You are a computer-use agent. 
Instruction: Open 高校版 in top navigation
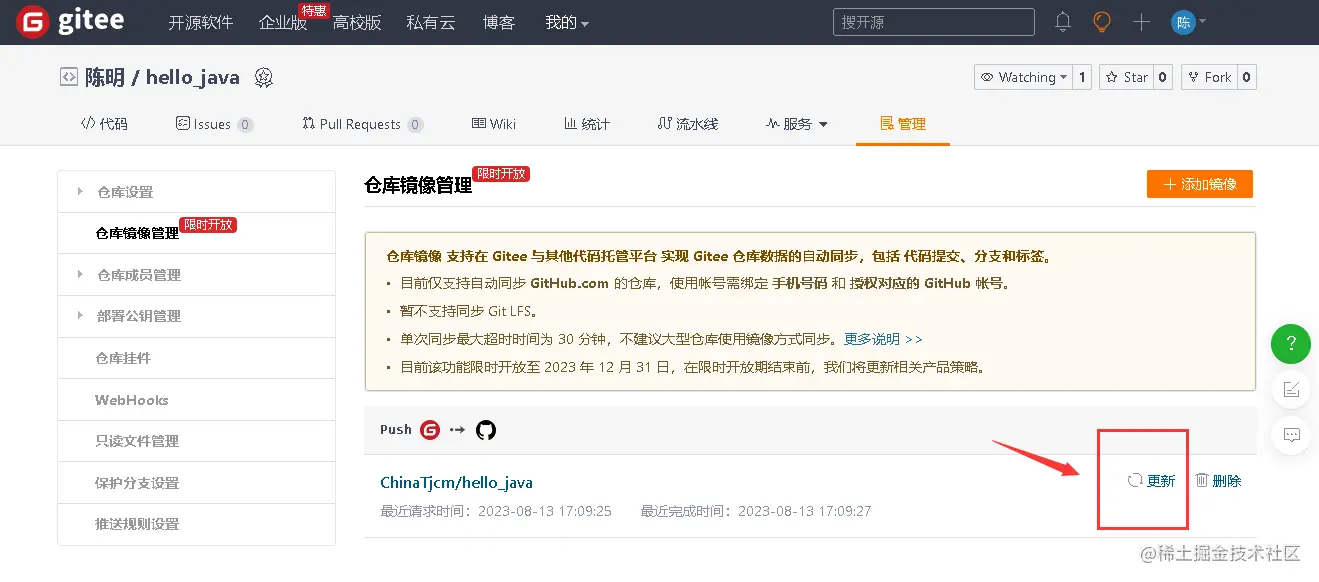tap(357, 22)
